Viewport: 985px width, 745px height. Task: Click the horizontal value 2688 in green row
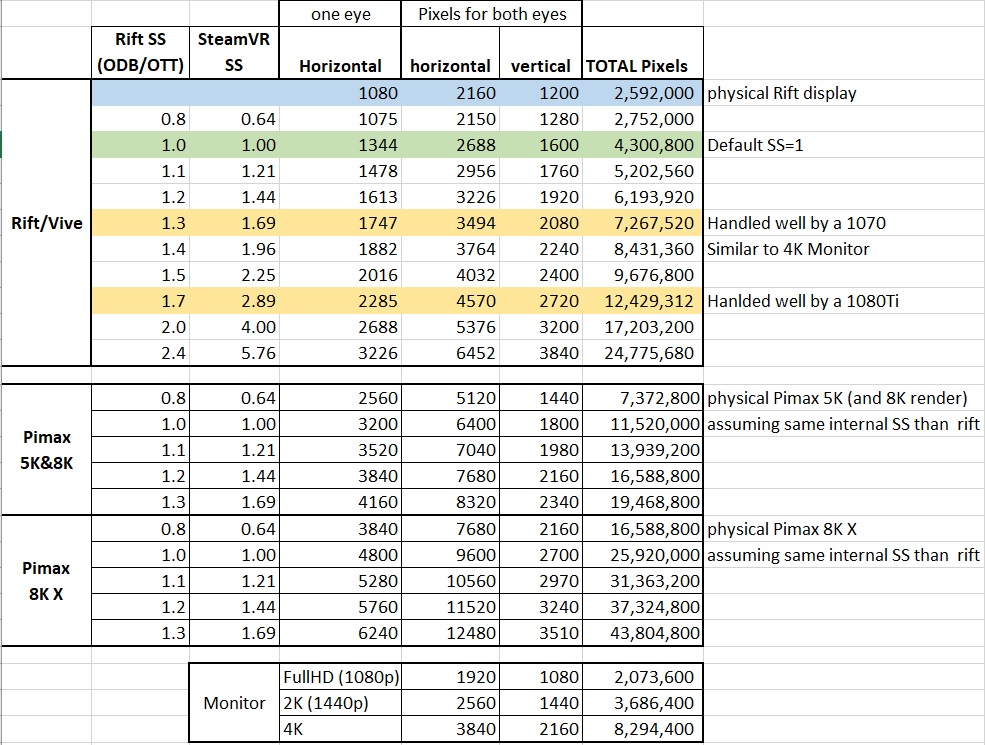(x=450, y=145)
